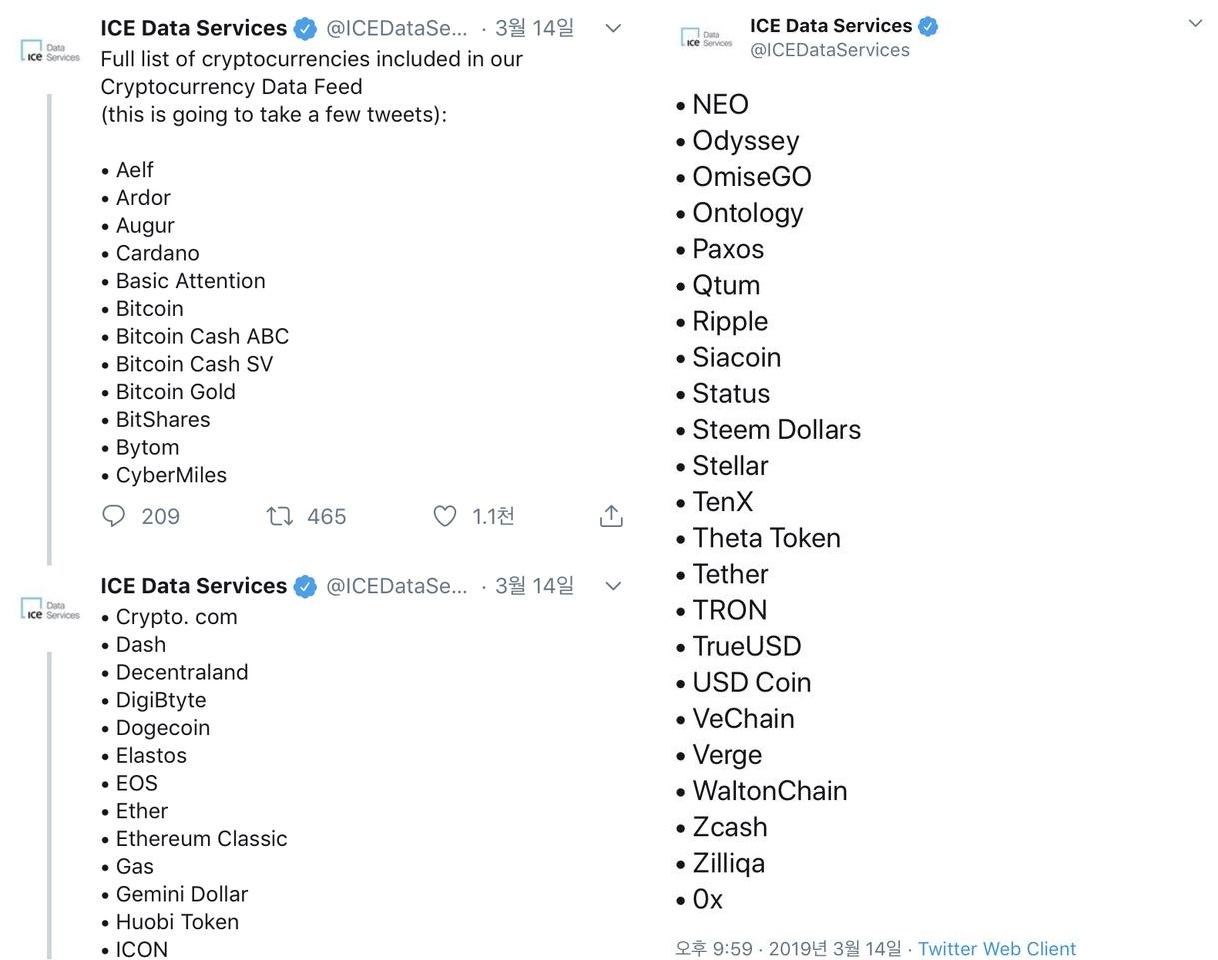Share the first tweet via upload icon
The image size is (1218, 960).
point(611,516)
